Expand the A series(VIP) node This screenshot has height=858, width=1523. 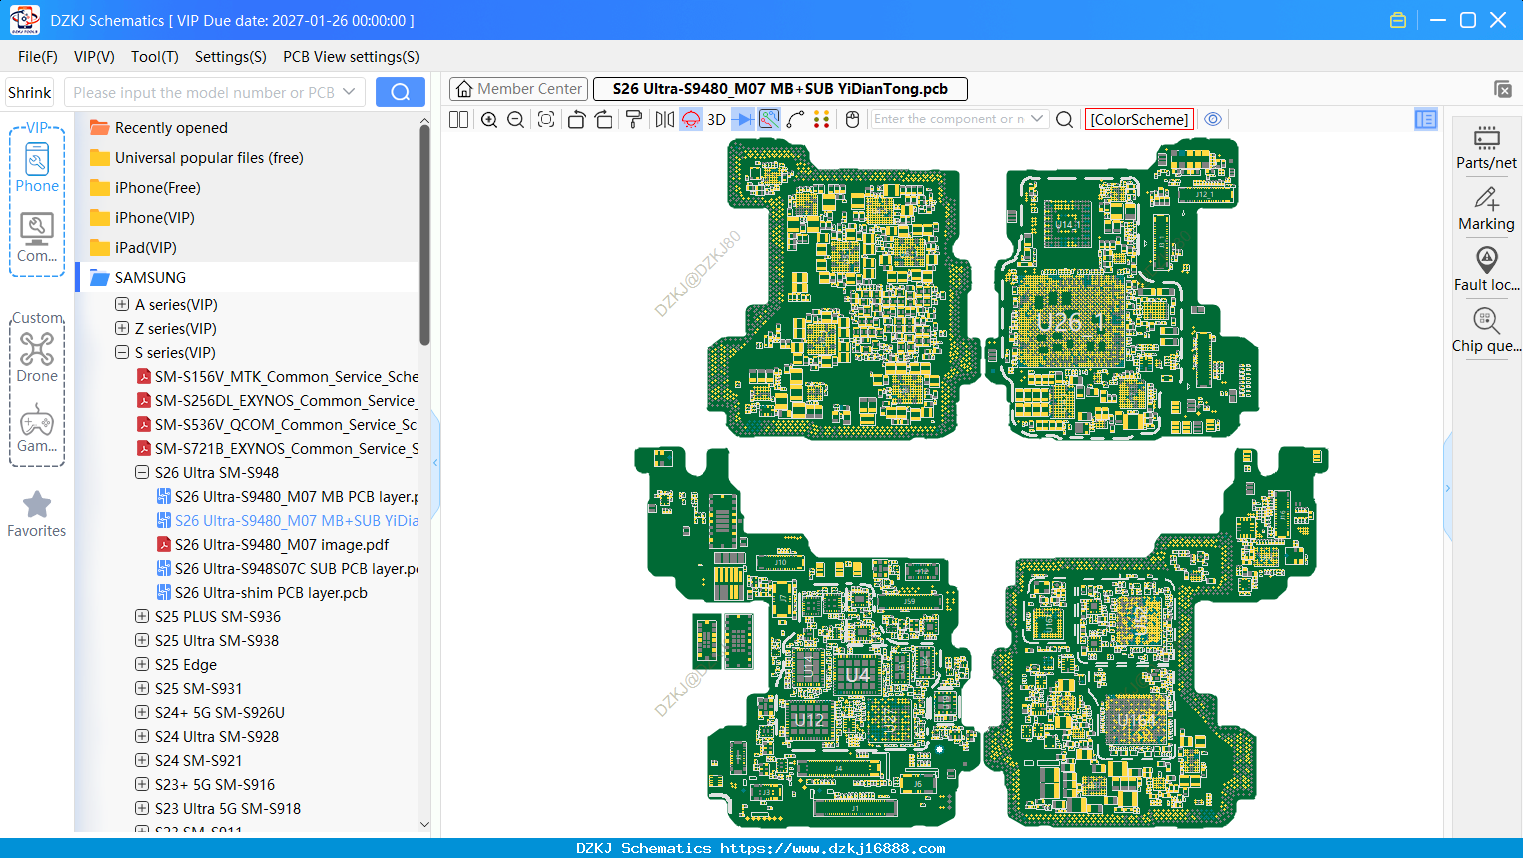pos(122,304)
